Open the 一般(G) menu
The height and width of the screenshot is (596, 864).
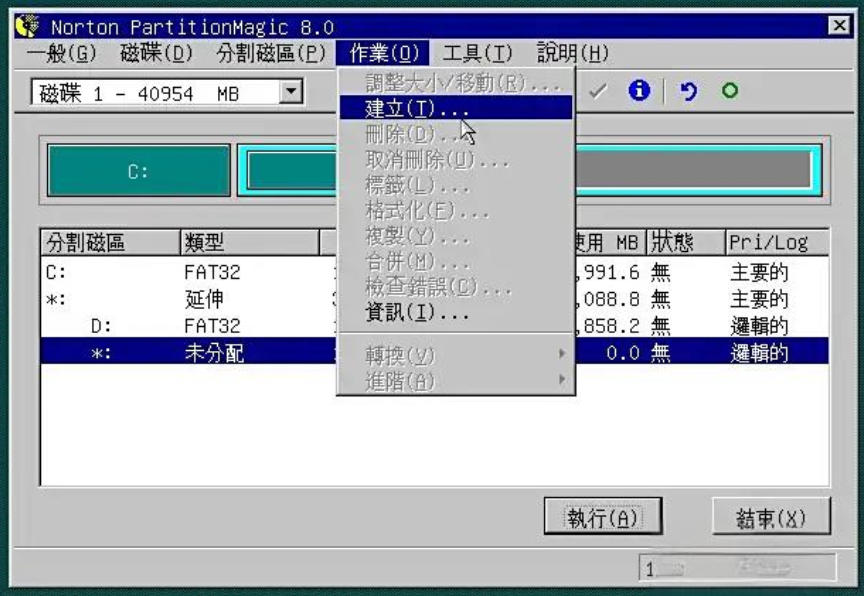tap(61, 53)
